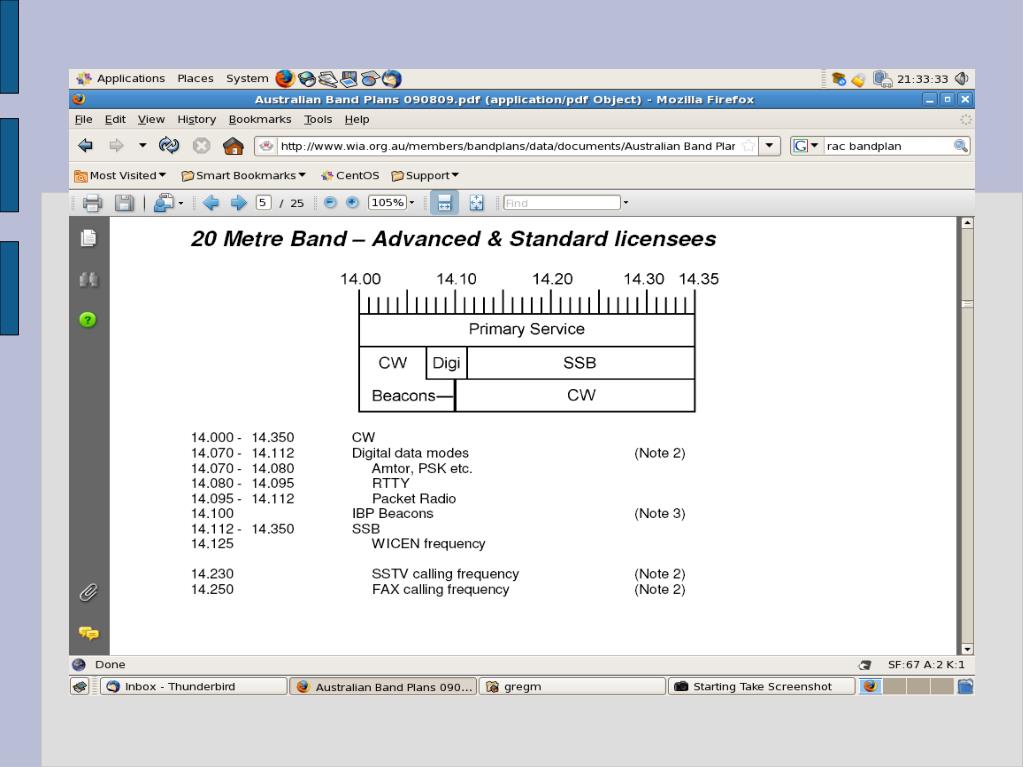Click the PDF page number field
This screenshot has height=767, width=1023.
262,203
